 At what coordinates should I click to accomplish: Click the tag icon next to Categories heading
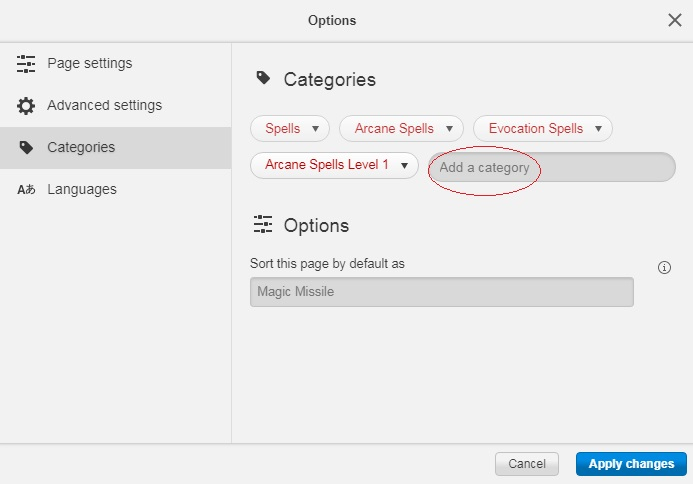pyautogui.click(x=263, y=78)
